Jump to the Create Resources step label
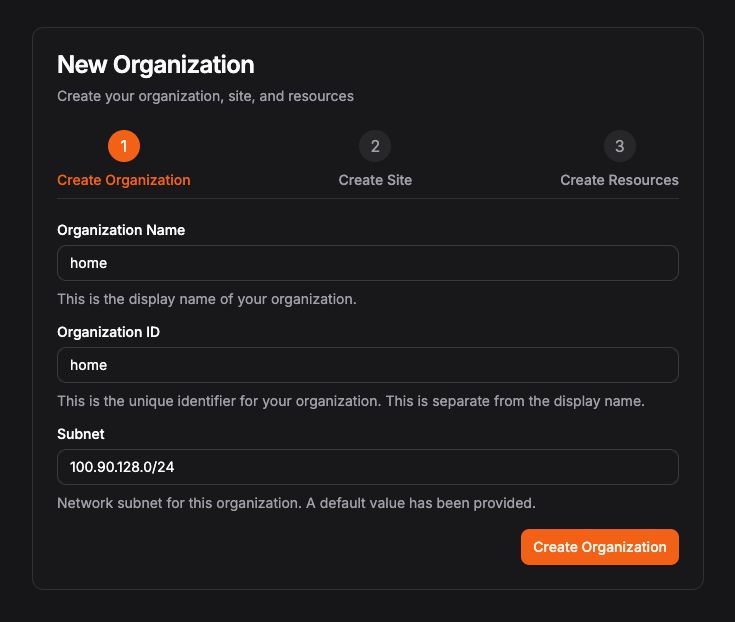Viewport: 735px width, 622px height. tap(619, 181)
